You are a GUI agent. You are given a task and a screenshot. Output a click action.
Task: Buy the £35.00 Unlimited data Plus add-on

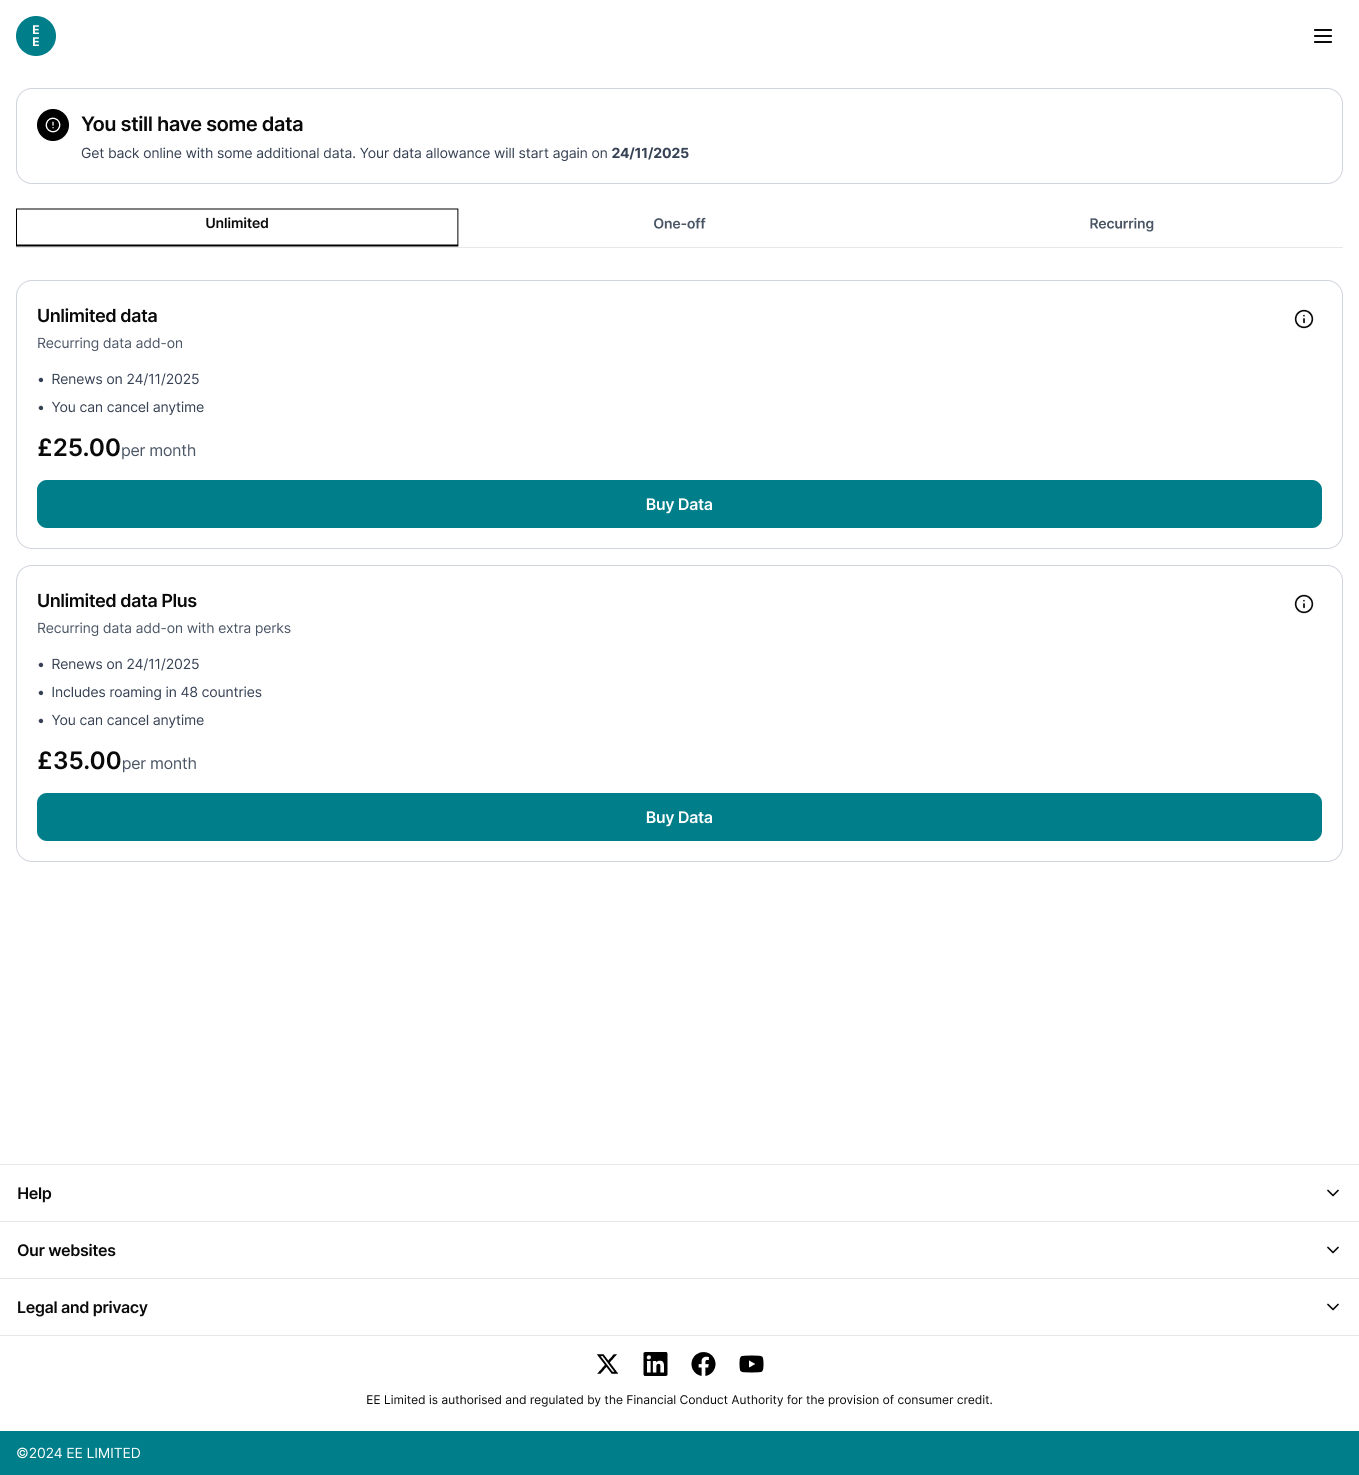(x=679, y=817)
